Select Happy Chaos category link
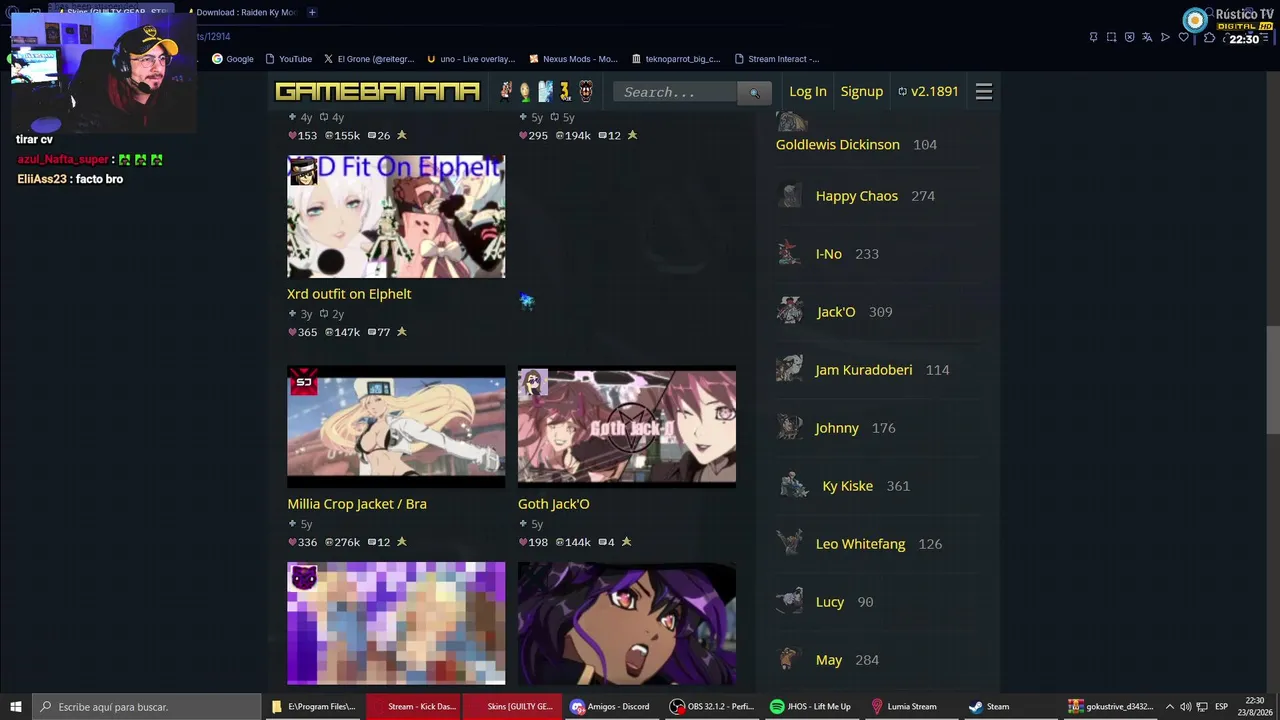The image size is (1280, 720). (x=857, y=196)
